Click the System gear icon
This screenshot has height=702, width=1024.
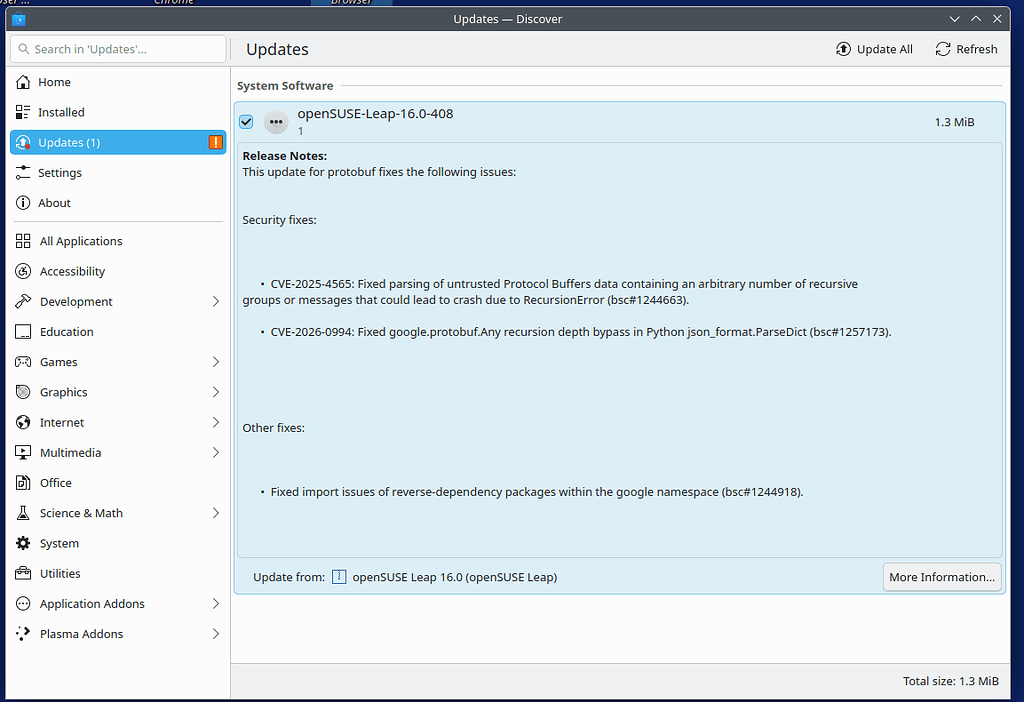(x=23, y=543)
